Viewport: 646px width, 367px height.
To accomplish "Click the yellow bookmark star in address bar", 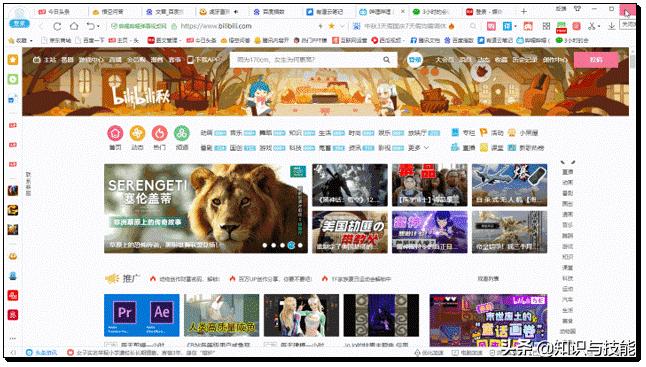I will 331,26.
